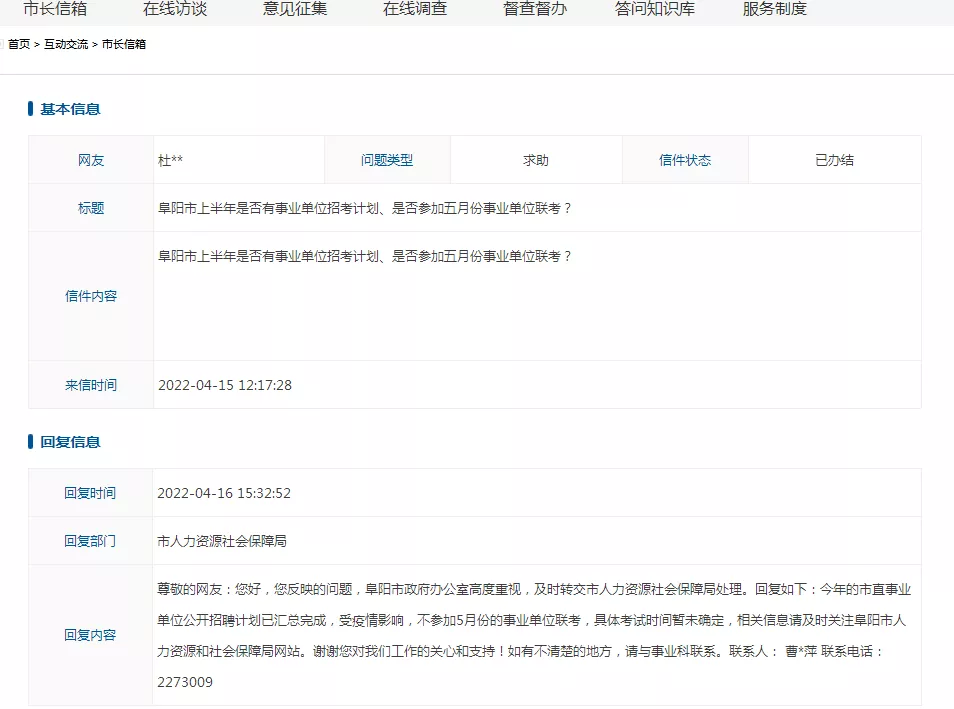This screenshot has width=954, height=709.
Task: Click the letter body text in 信件内容 row
Action: point(364,256)
